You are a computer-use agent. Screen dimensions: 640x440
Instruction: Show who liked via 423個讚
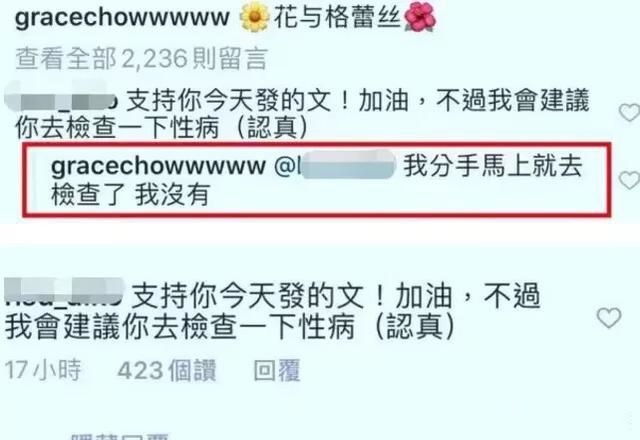click(167, 370)
